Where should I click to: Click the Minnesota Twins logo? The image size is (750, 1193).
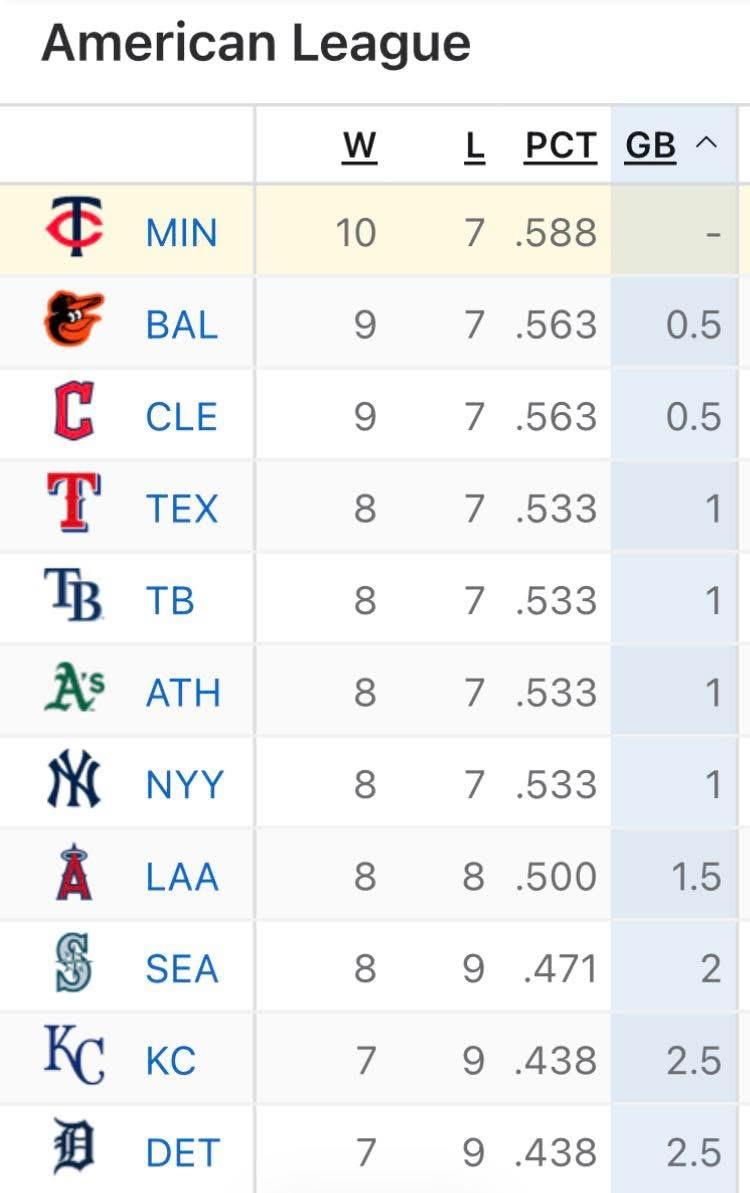click(x=74, y=228)
